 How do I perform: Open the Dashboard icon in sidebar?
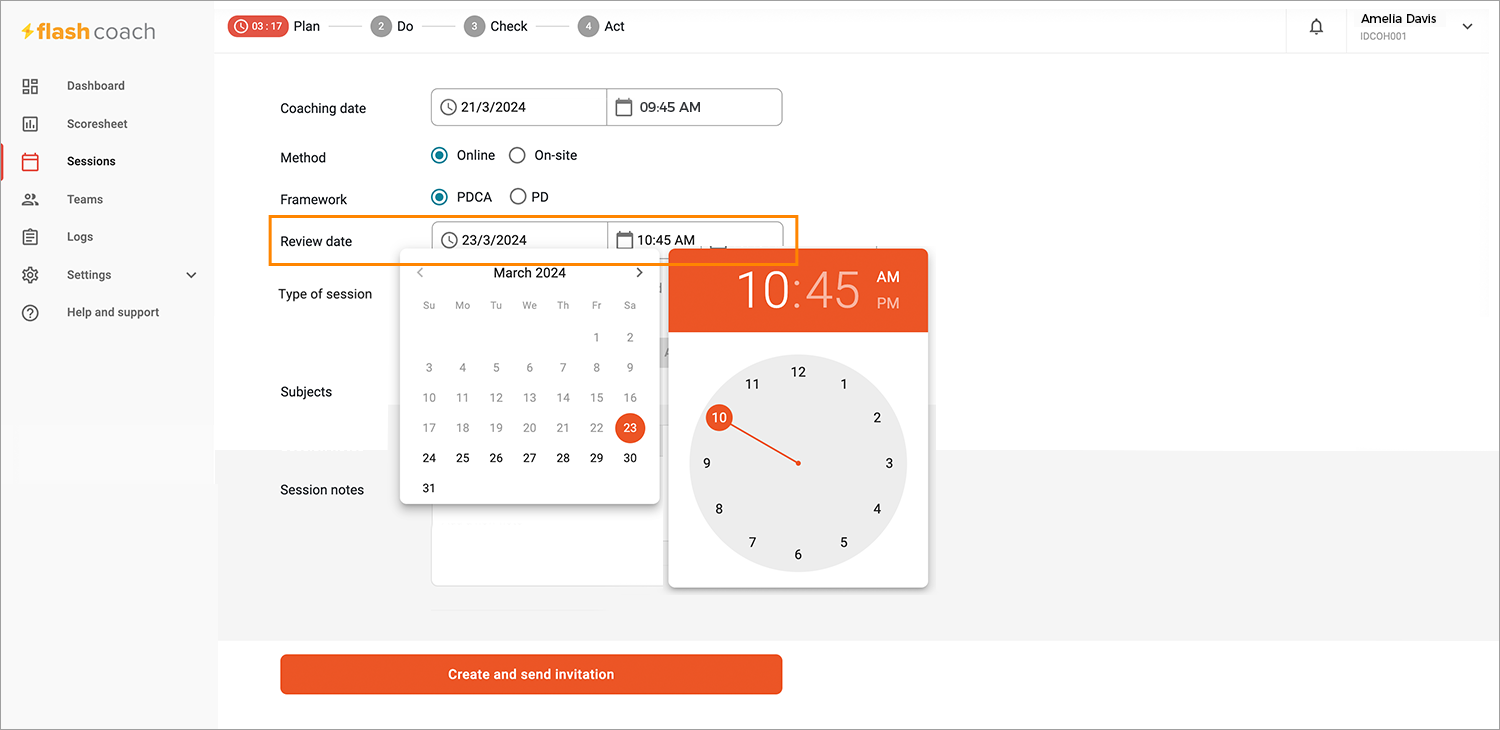(x=30, y=86)
